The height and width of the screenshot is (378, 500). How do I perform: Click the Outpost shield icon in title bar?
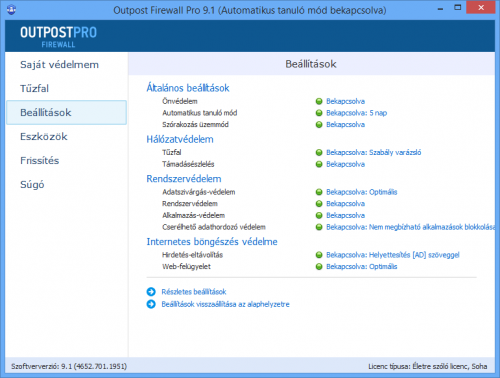point(11,9)
